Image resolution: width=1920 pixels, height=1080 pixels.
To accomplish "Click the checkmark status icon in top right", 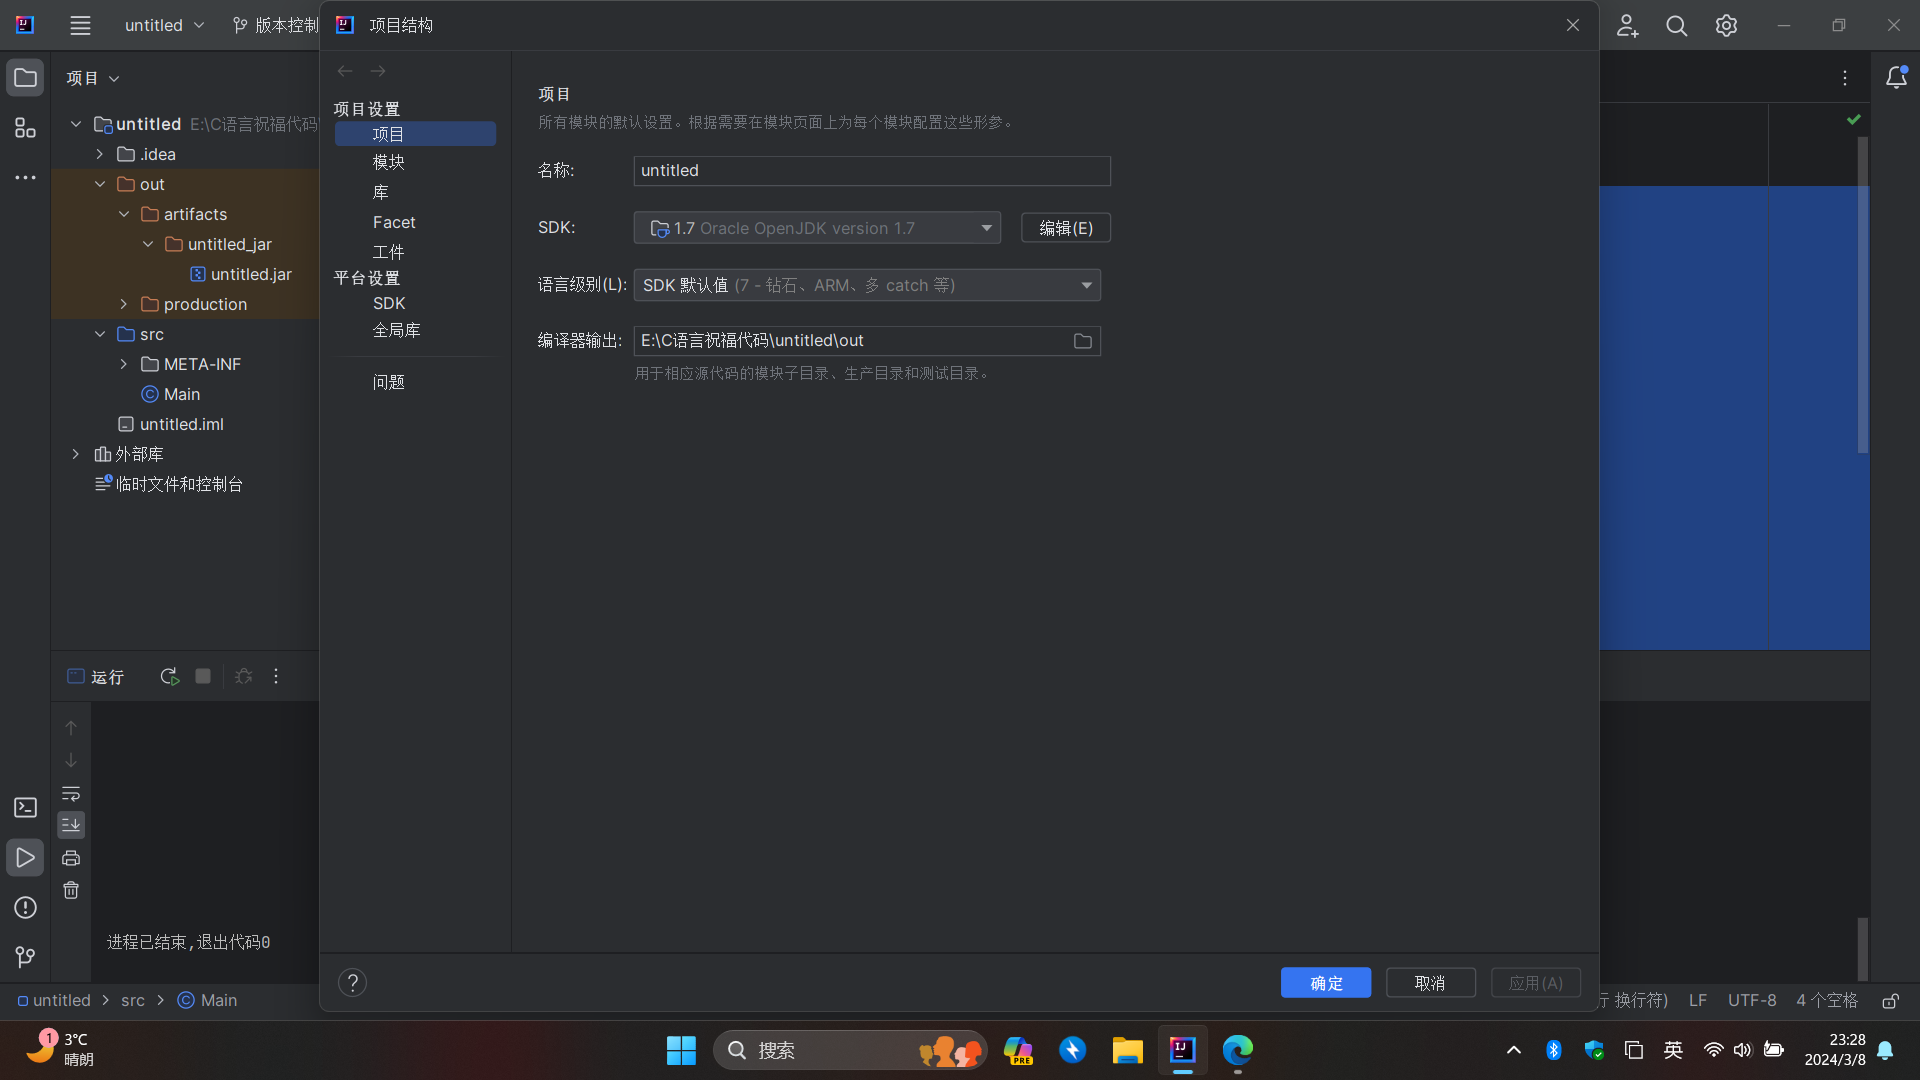I will point(1853,119).
